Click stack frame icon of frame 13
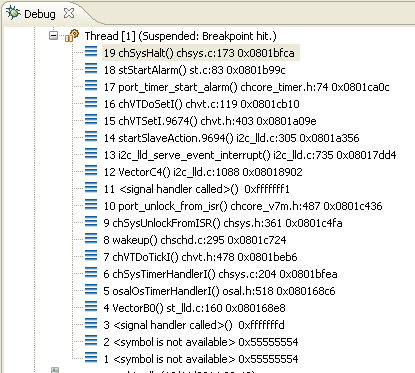The width and height of the screenshot is (415, 373). tap(91, 153)
